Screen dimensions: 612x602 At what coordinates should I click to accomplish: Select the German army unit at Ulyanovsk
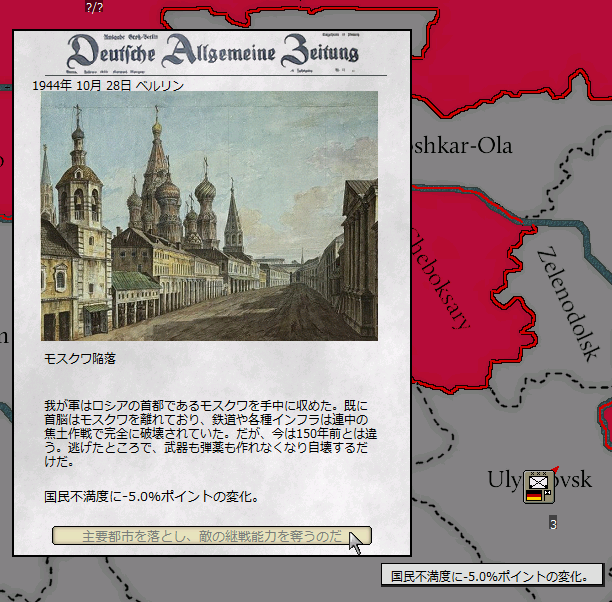[539, 486]
